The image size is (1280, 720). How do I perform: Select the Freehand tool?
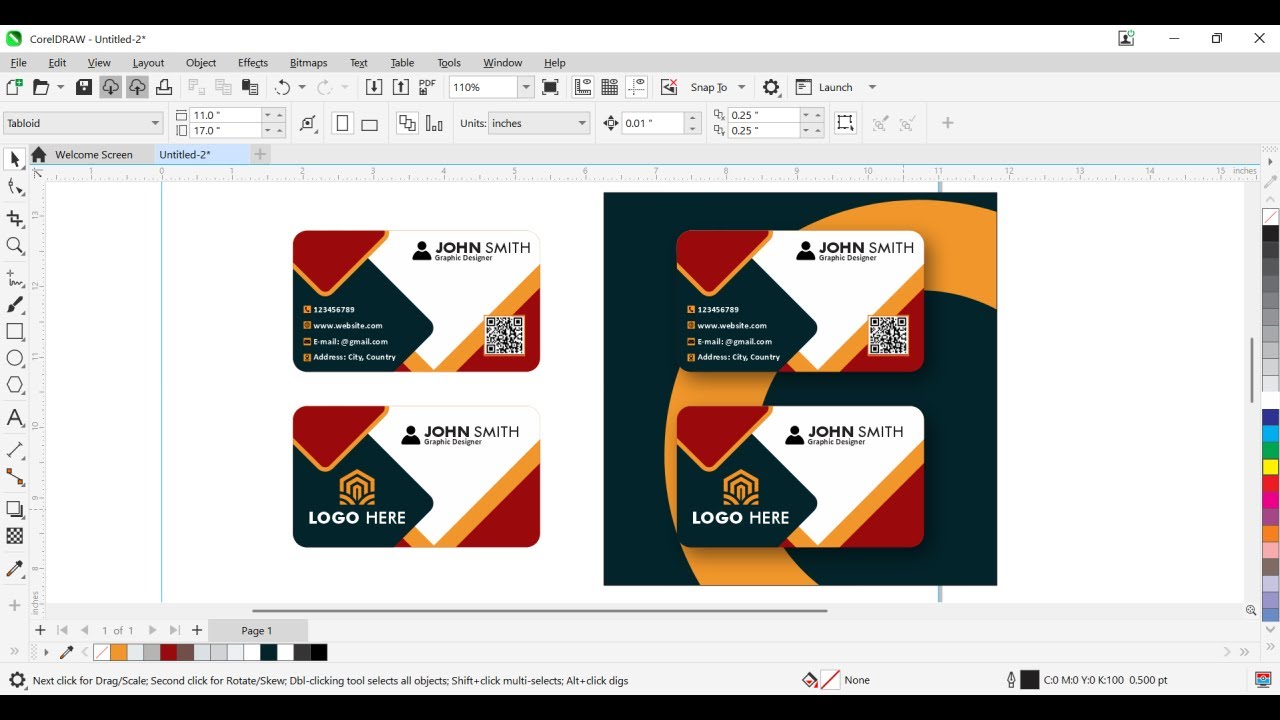pyautogui.click(x=14, y=278)
